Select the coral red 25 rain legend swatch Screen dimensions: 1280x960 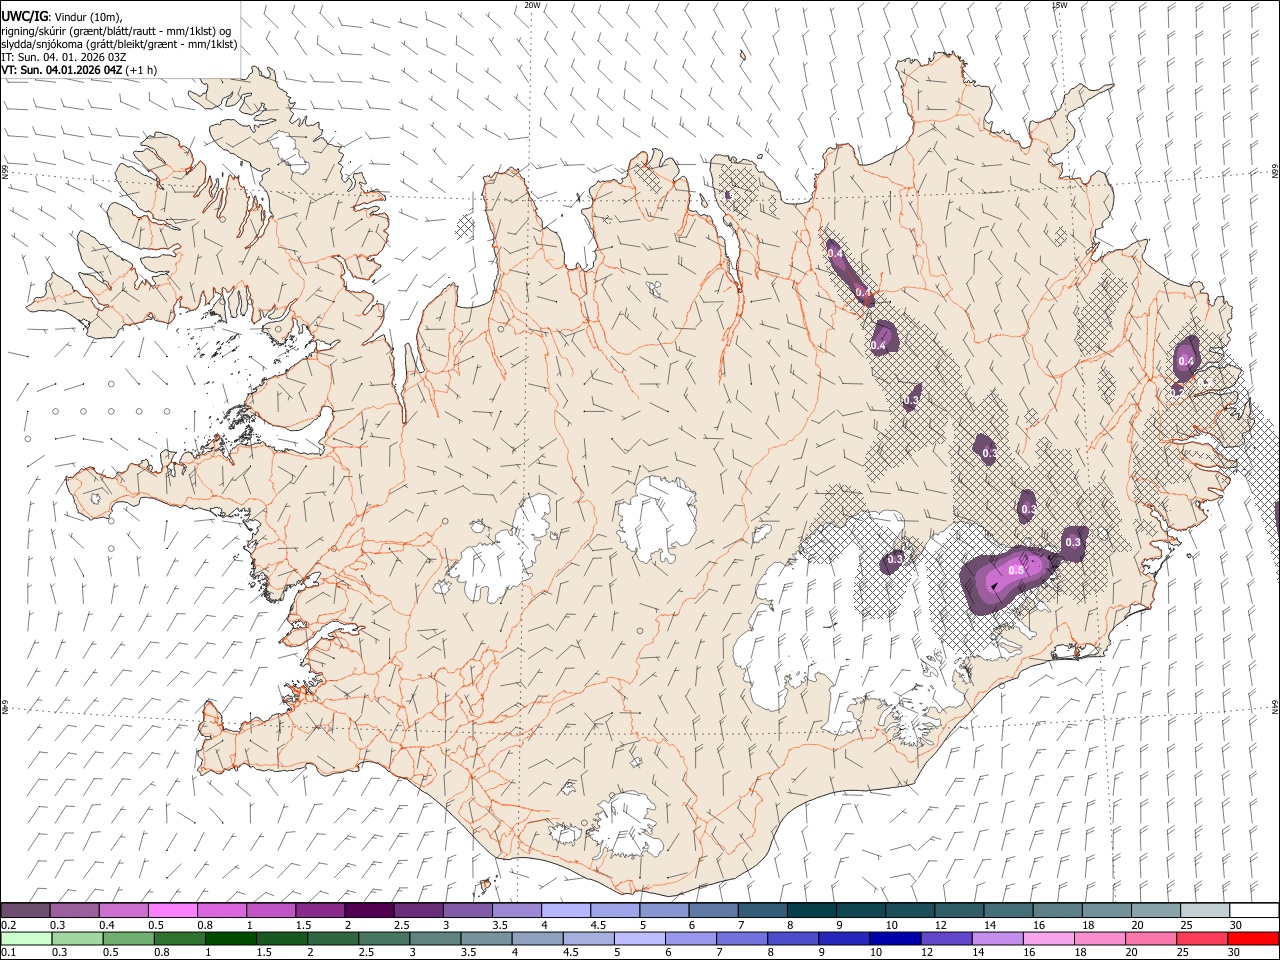1202,938
